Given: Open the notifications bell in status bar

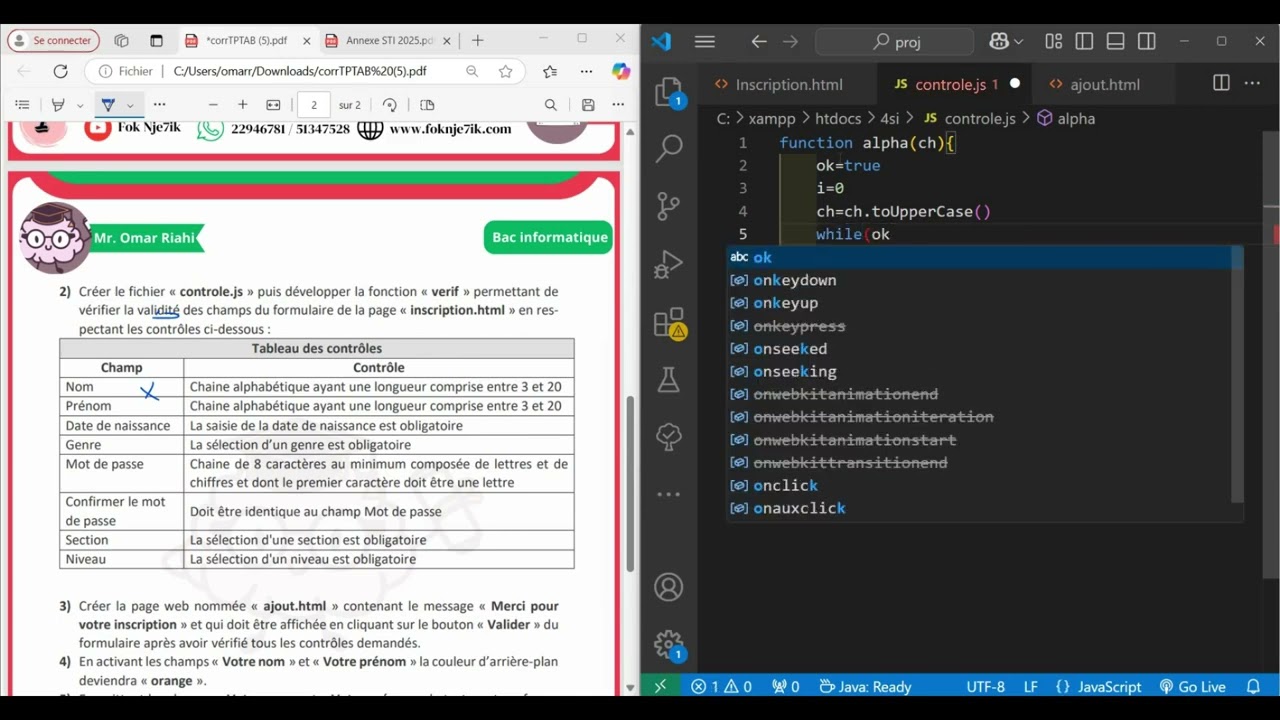Looking at the screenshot, I should point(1253,686).
